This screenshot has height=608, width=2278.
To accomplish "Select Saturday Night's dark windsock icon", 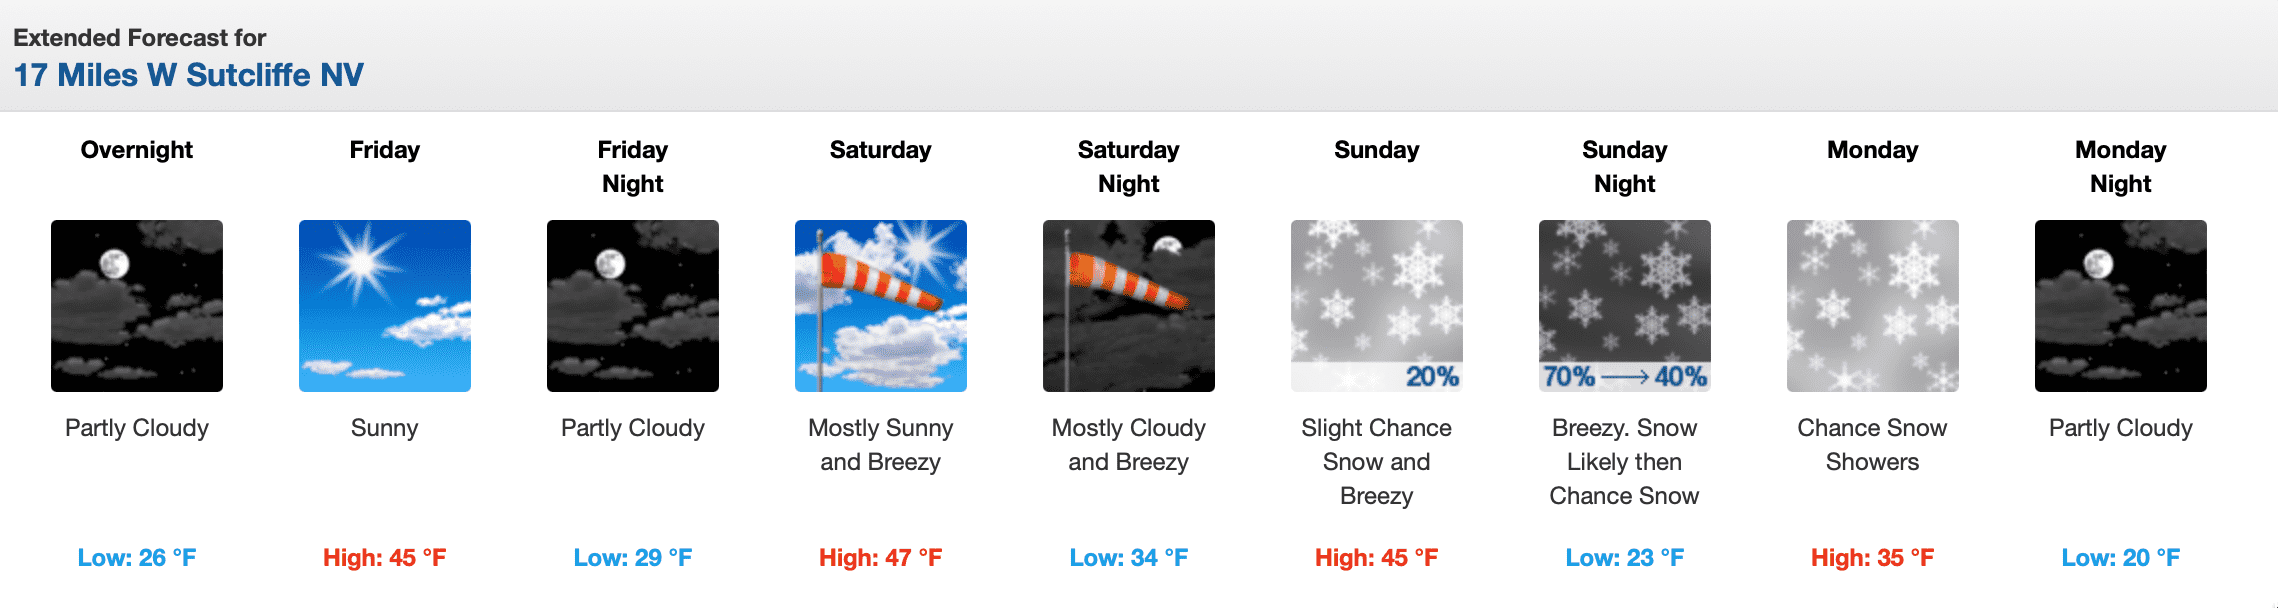I will pos(1129,306).
